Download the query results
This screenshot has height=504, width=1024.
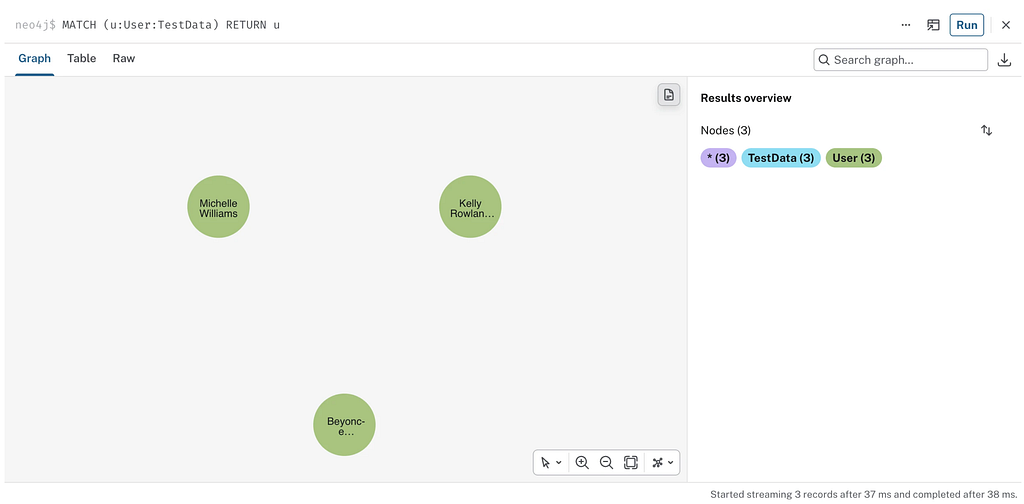(x=1004, y=60)
